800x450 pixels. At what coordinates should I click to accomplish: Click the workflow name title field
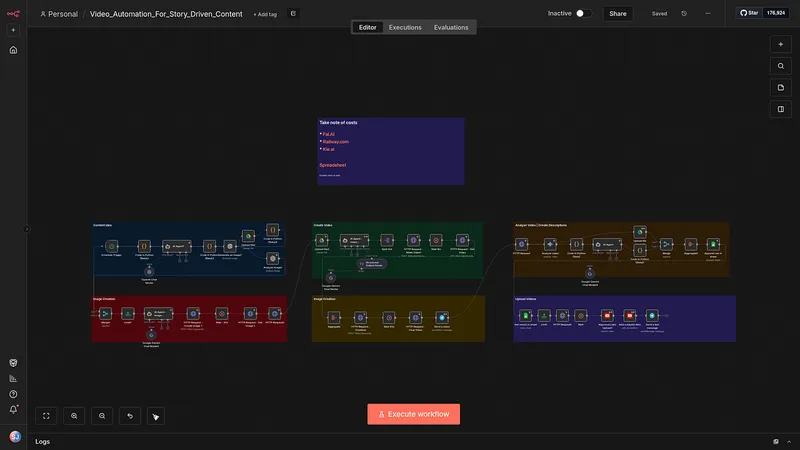click(166, 14)
